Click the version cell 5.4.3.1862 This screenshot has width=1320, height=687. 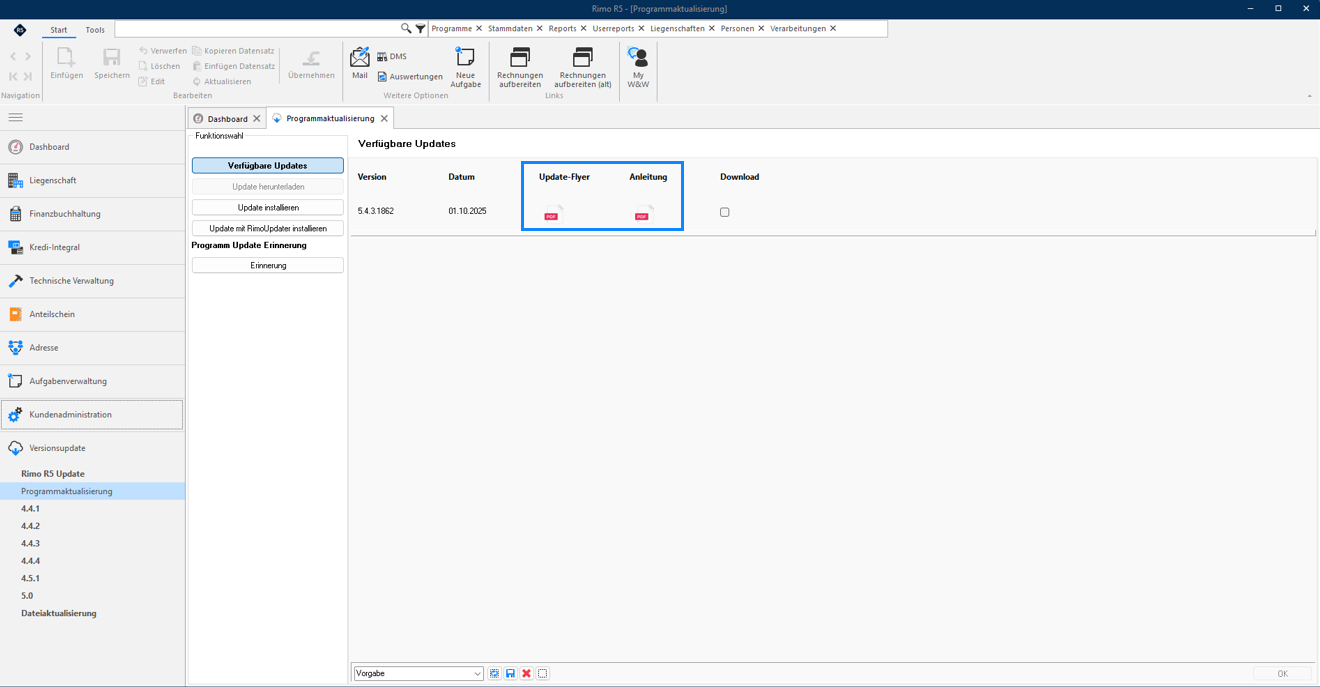(x=376, y=212)
